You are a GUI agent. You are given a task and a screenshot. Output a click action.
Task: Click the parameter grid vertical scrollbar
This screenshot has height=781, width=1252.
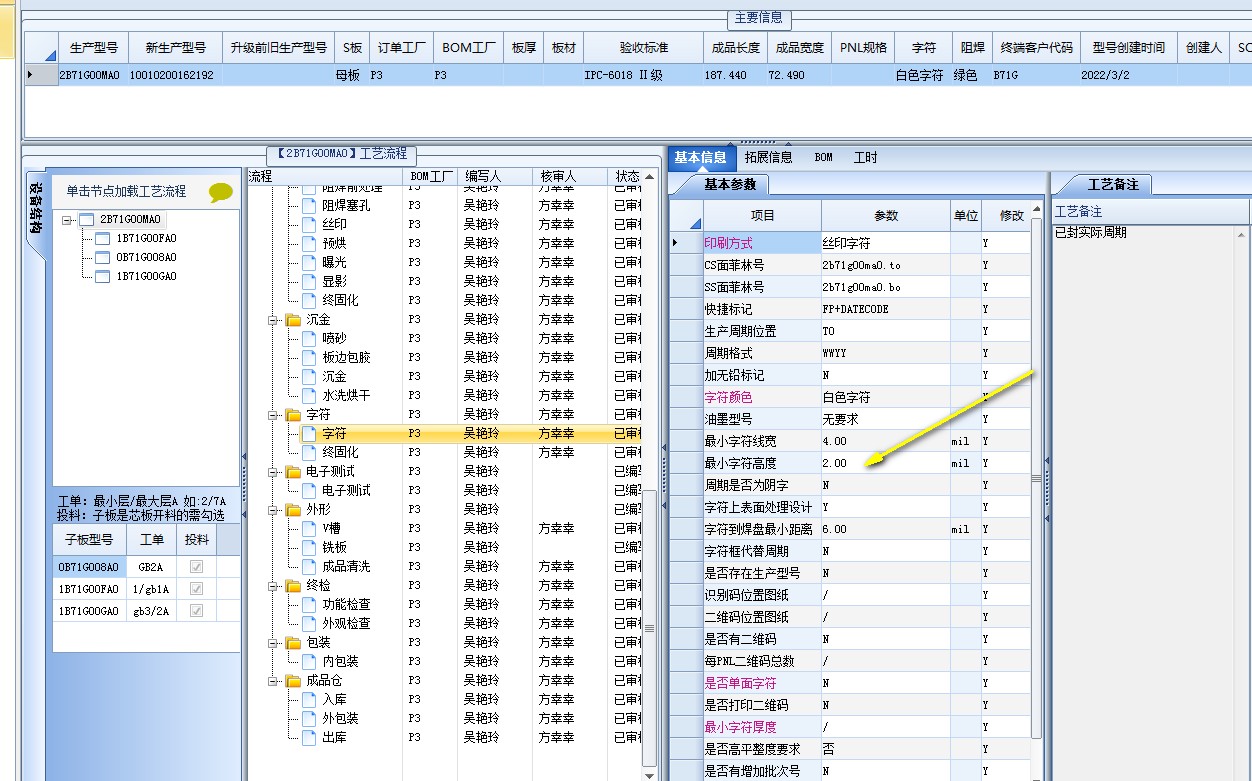1036,480
